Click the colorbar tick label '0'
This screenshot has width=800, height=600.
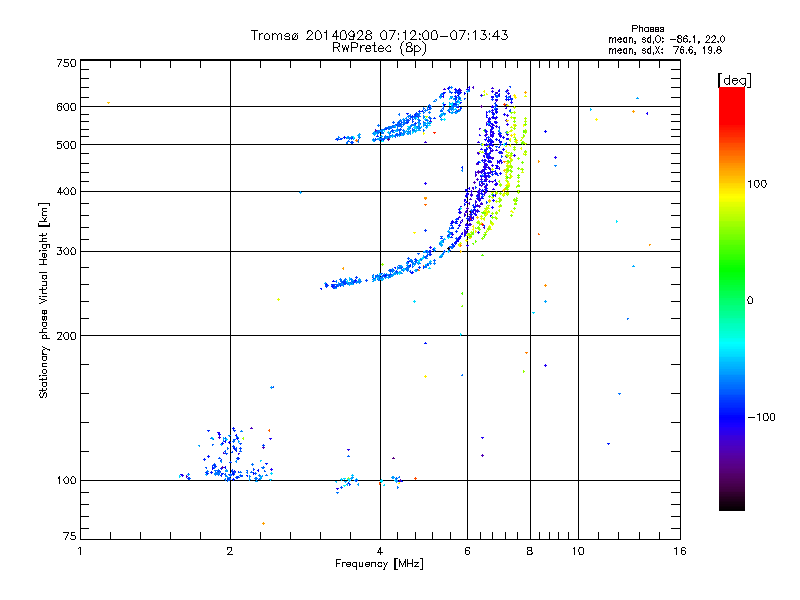tap(750, 301)
